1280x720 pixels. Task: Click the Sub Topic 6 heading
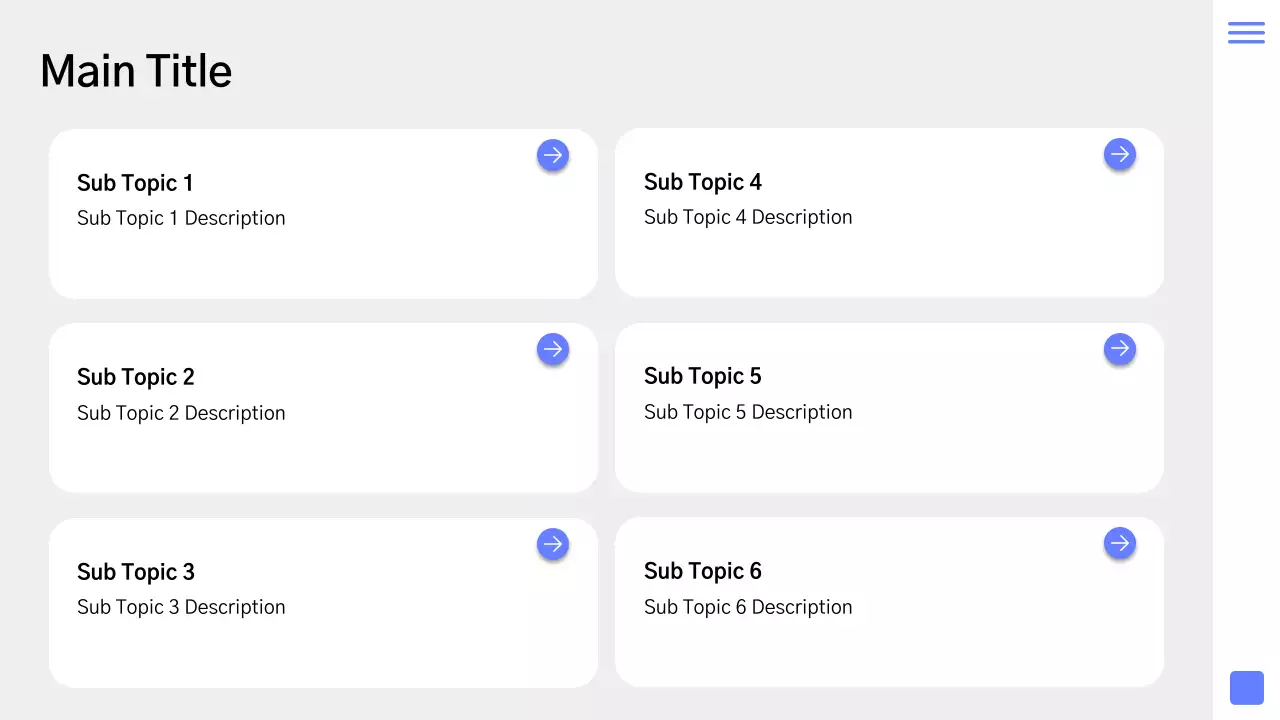pos(703,571)
